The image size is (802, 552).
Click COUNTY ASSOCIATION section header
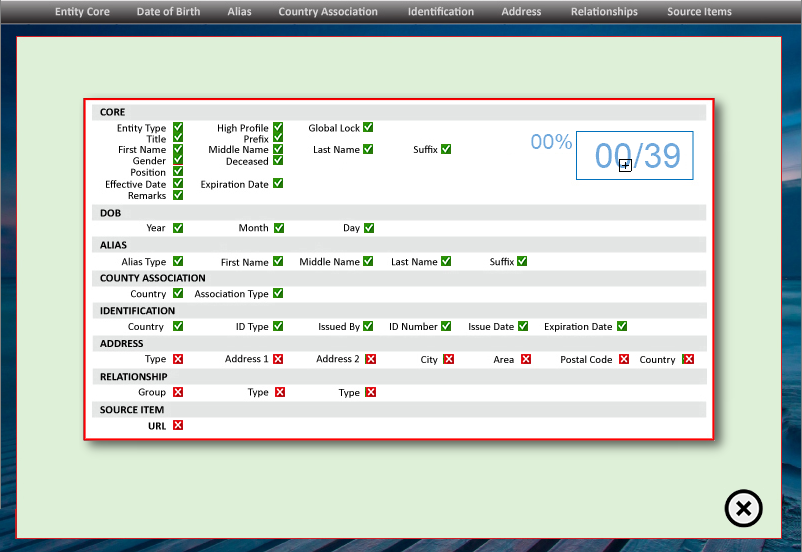tap(399, 278)
